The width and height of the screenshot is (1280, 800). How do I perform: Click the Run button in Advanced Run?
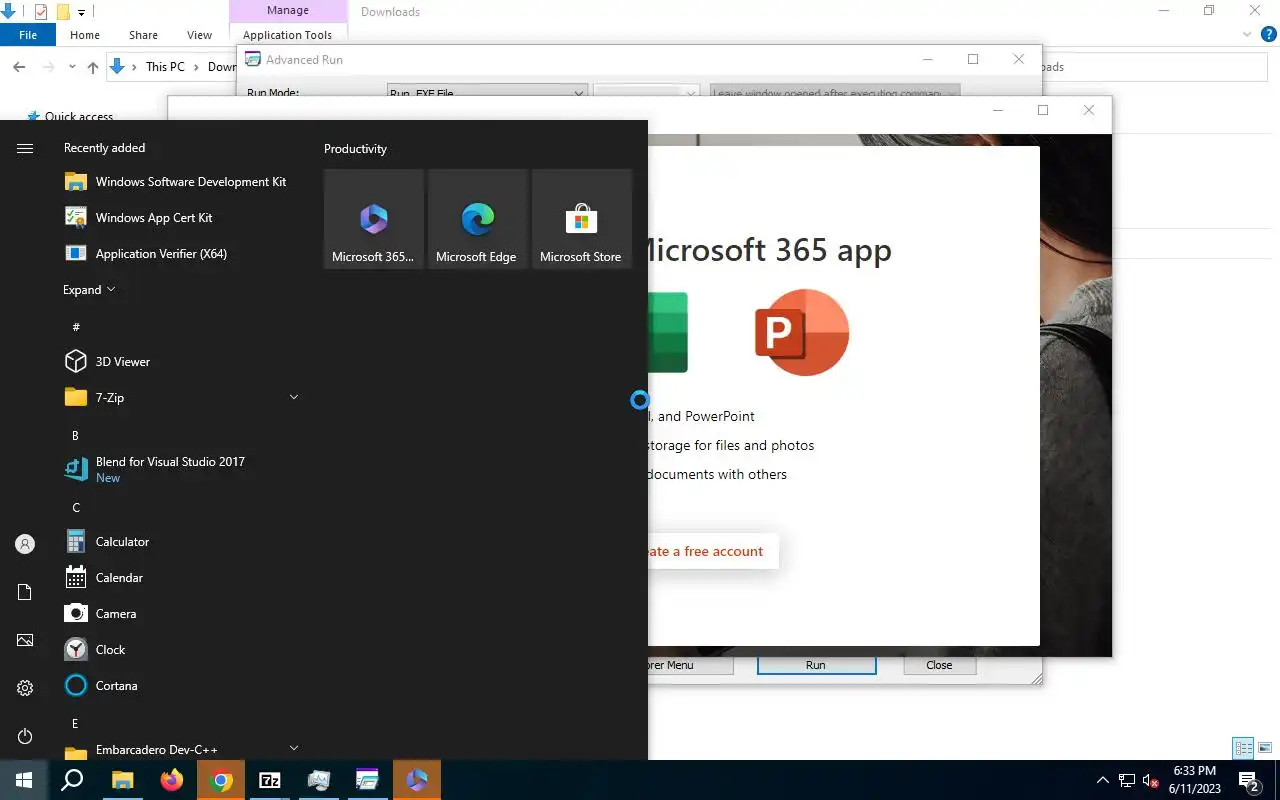[x=816, y=665]
